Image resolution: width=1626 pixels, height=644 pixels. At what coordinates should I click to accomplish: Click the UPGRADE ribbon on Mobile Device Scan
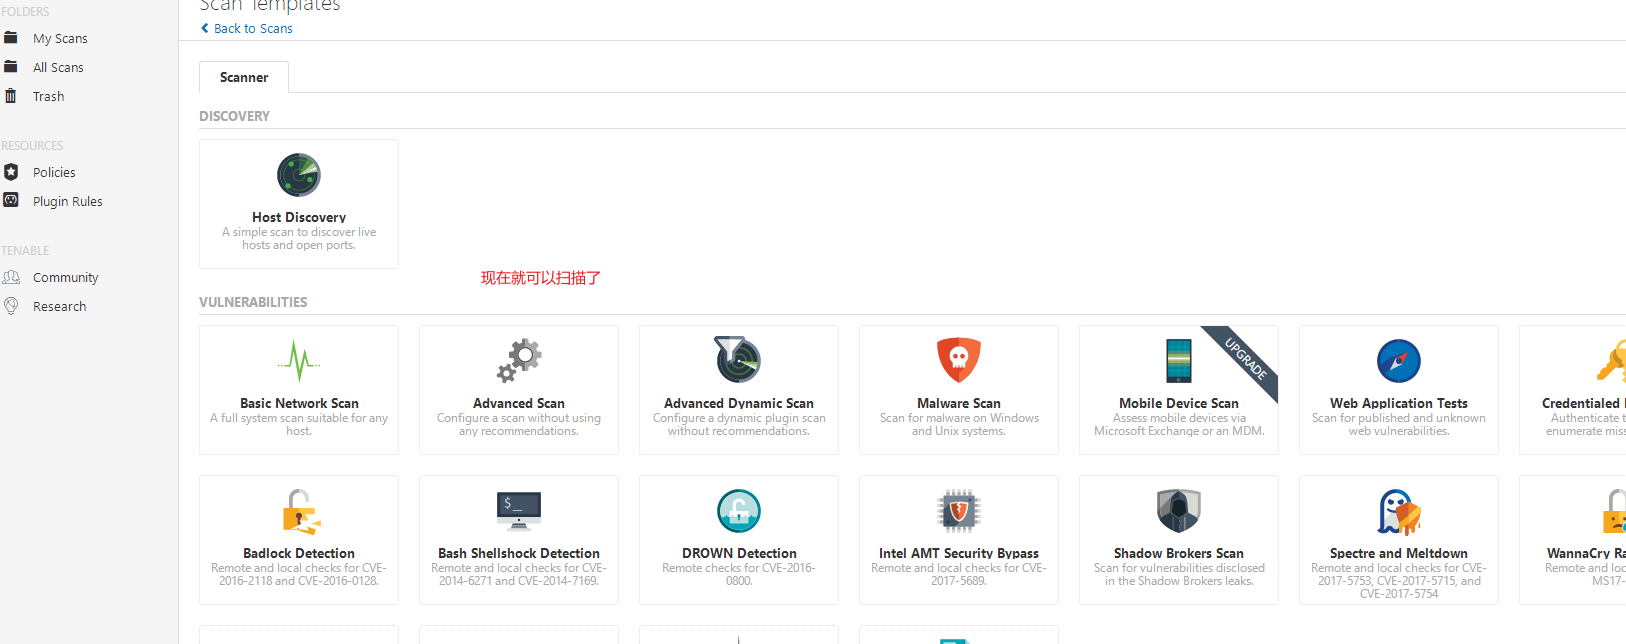pyautogui.click(x=1246, y=359)
